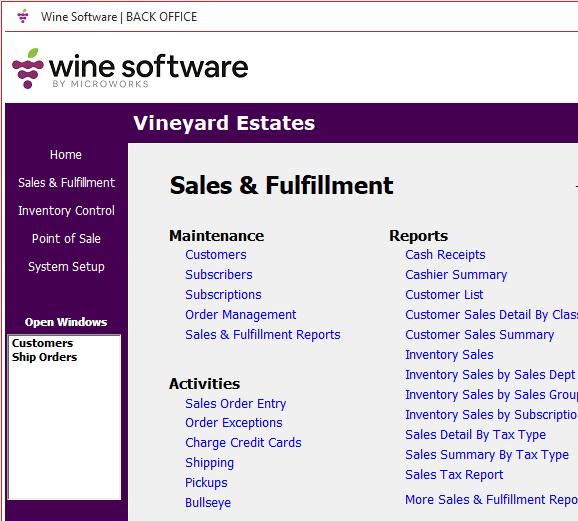Start Sales Order Entry
Screen dimensions: 578x521
point(236,404)
